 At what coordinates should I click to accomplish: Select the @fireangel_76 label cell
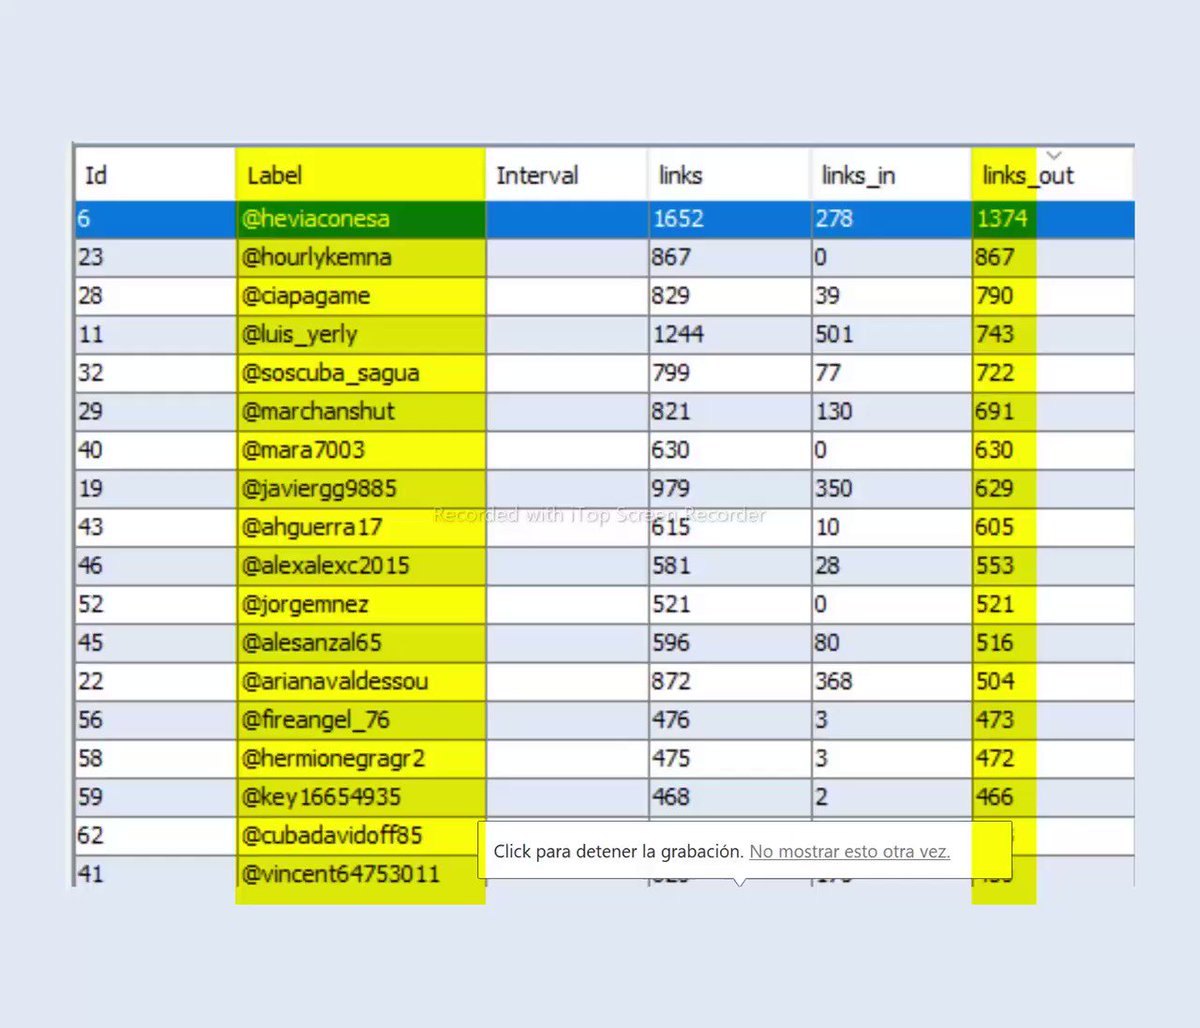pos(361,720)
